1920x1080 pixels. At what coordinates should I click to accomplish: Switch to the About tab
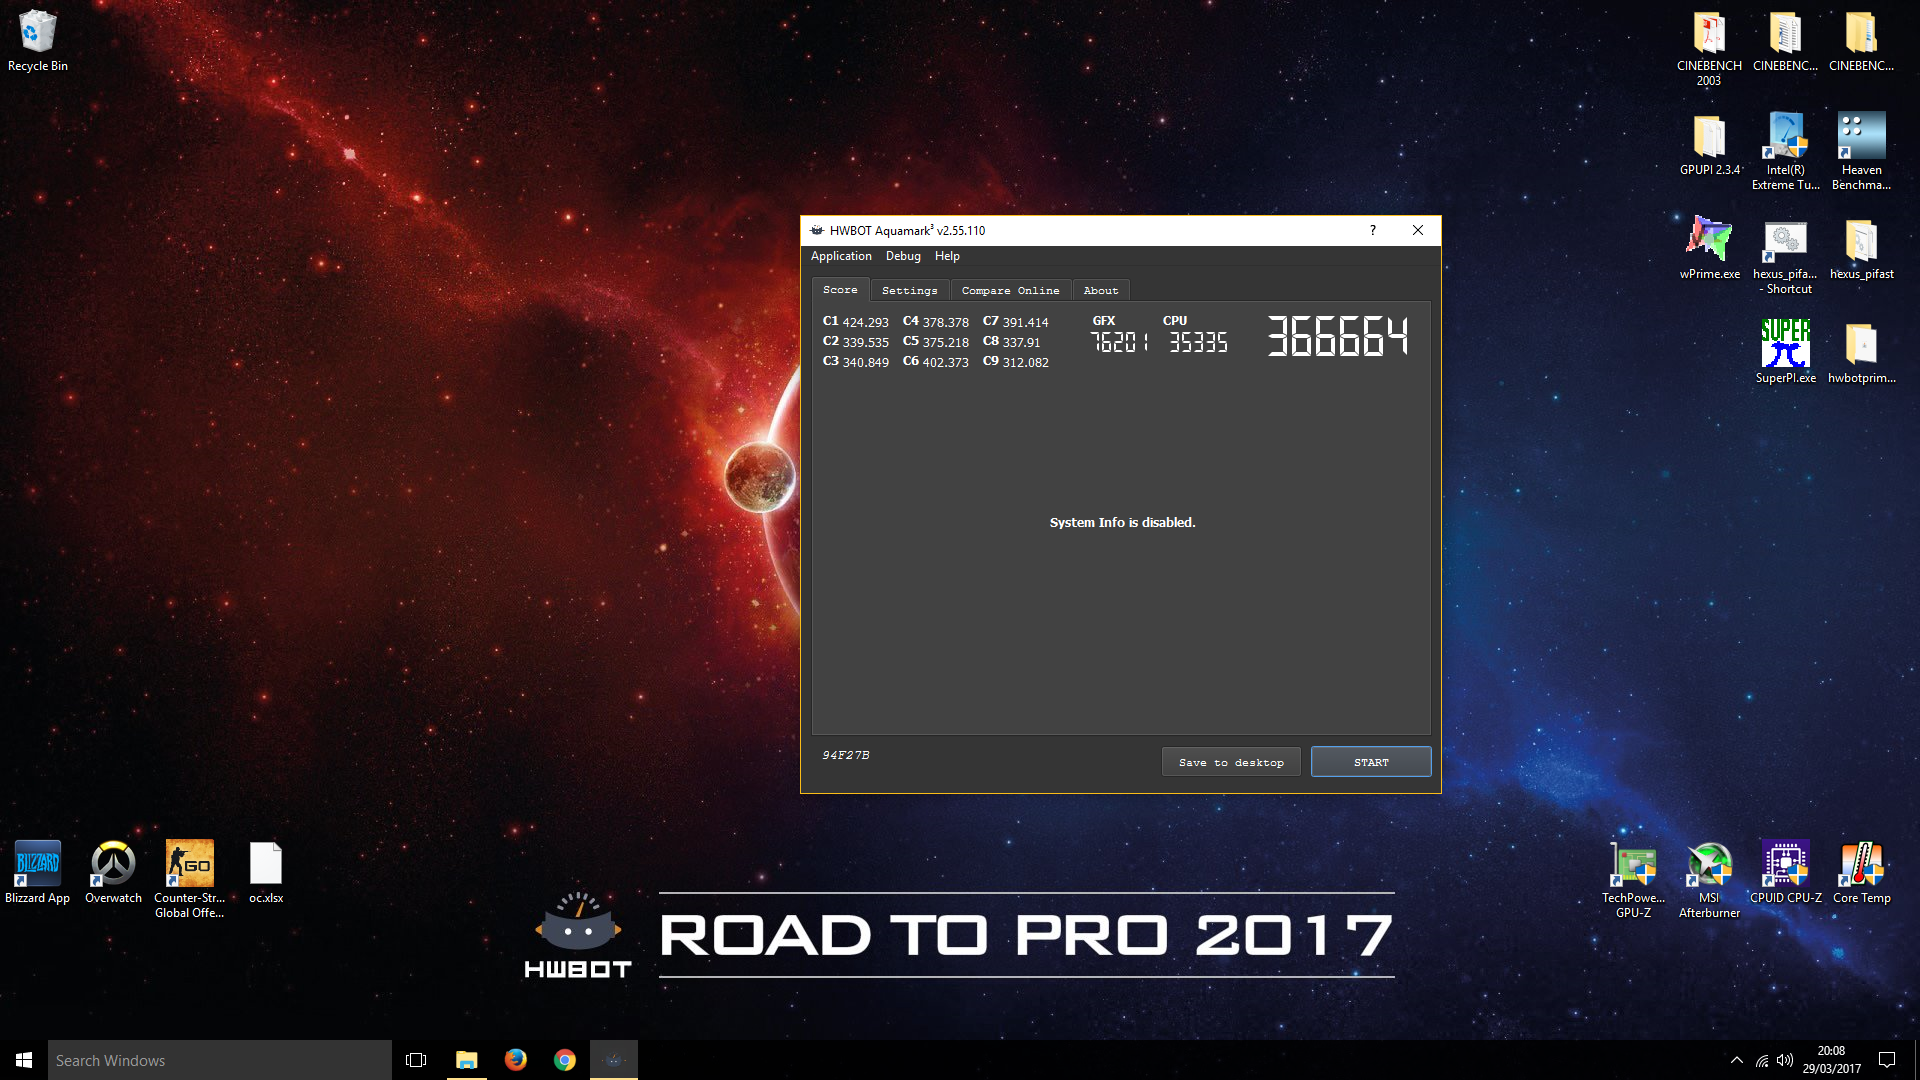[1101, 291]
